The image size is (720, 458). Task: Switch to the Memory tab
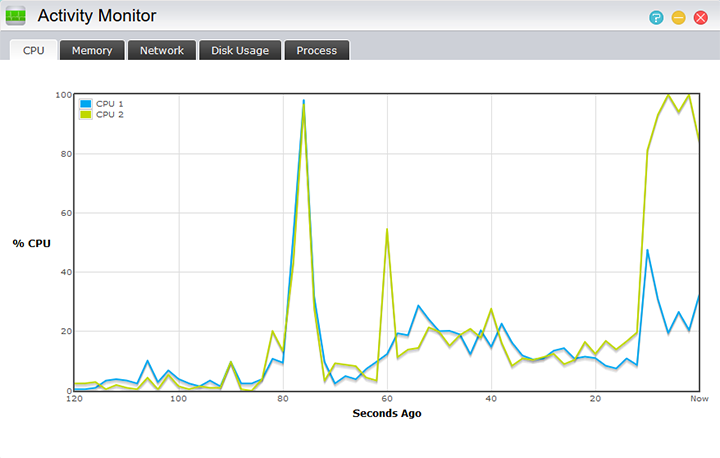[x=91, y=50]
